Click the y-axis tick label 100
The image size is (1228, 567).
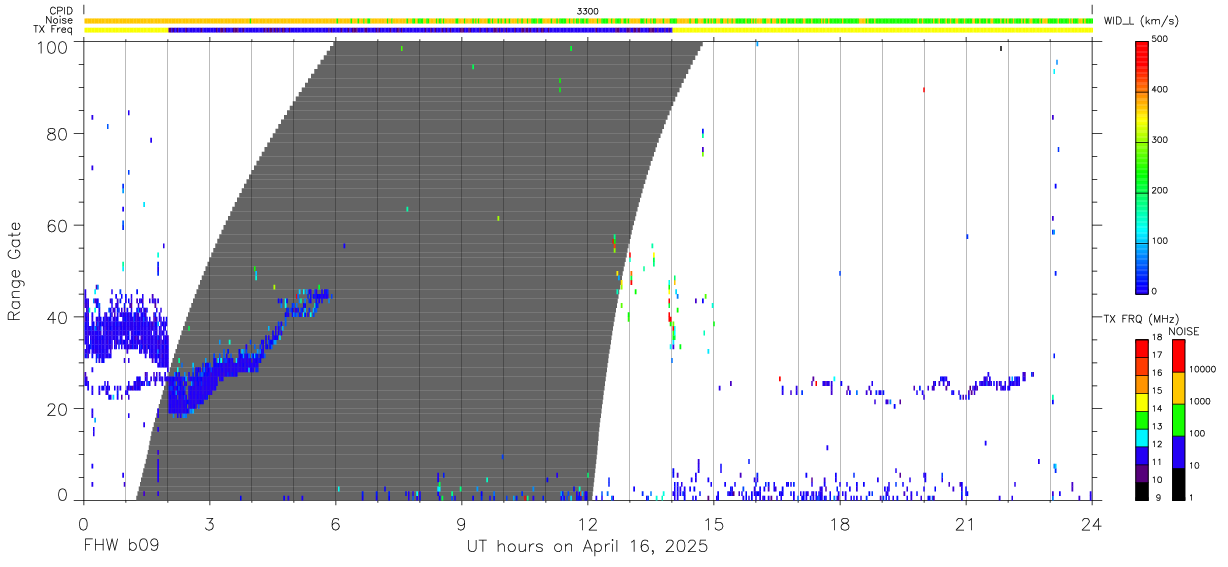pyautogui.click(x=52, y=46)
